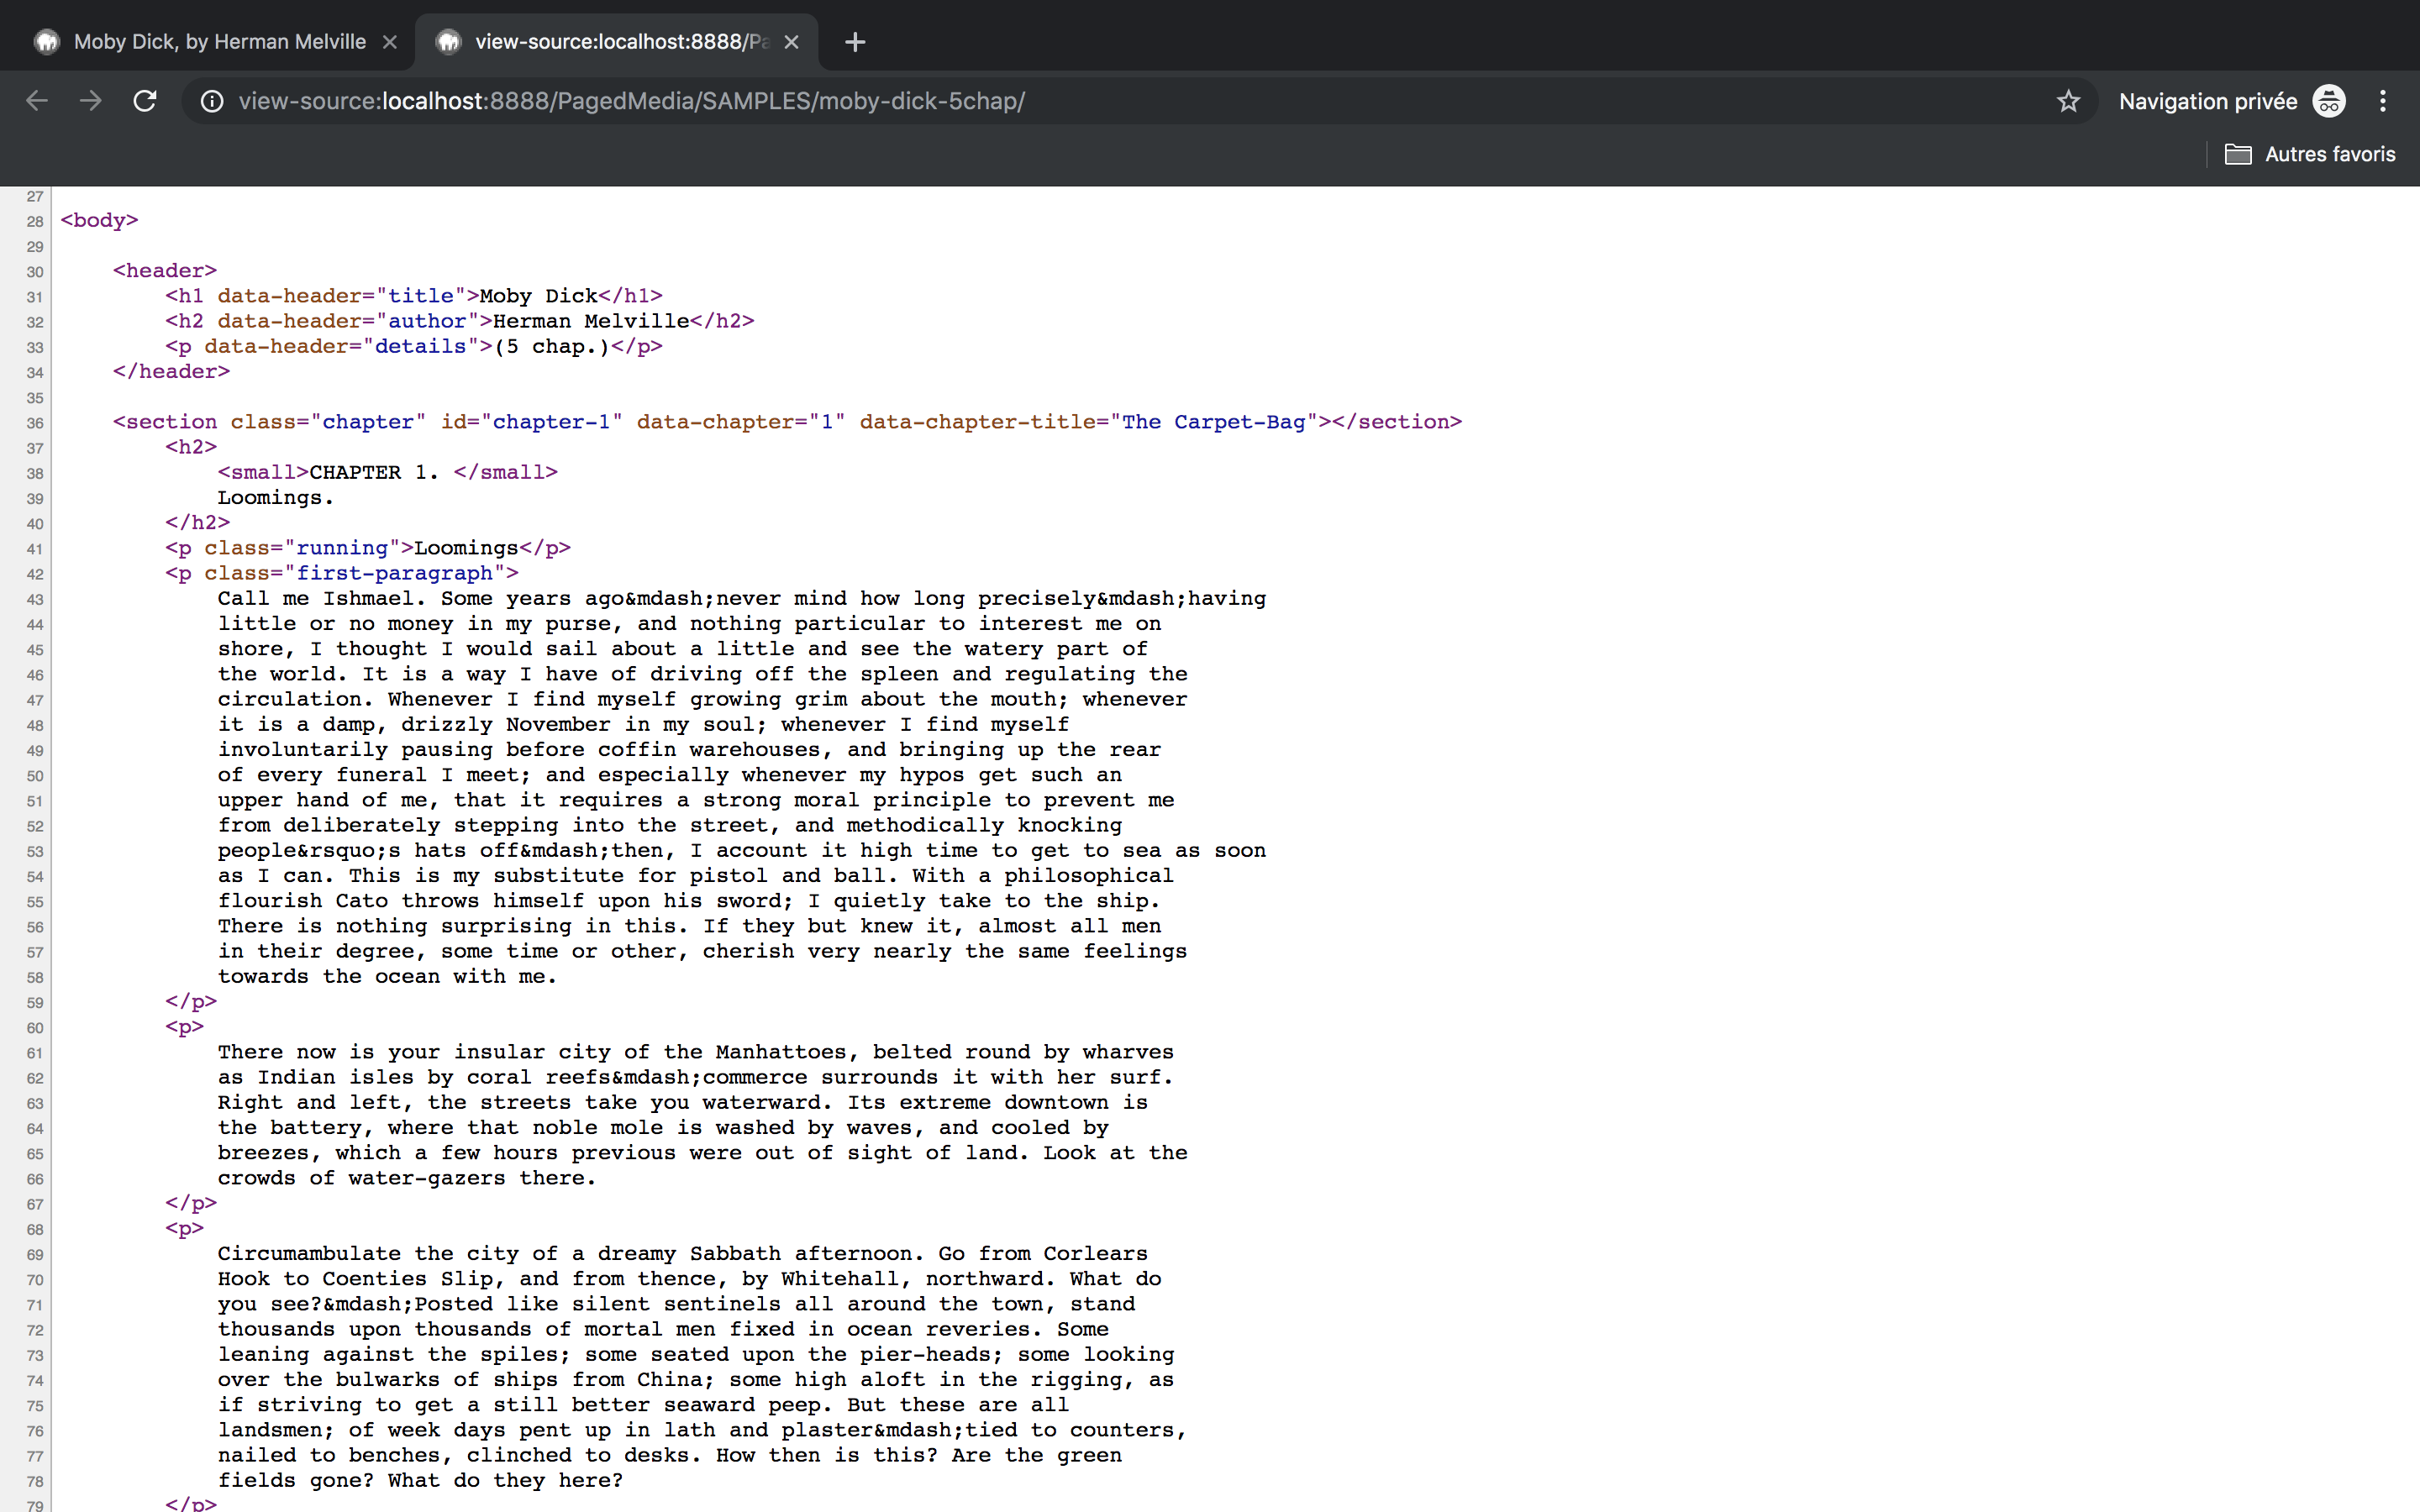Click the forward navigation arrow

(x=91, y=101)
